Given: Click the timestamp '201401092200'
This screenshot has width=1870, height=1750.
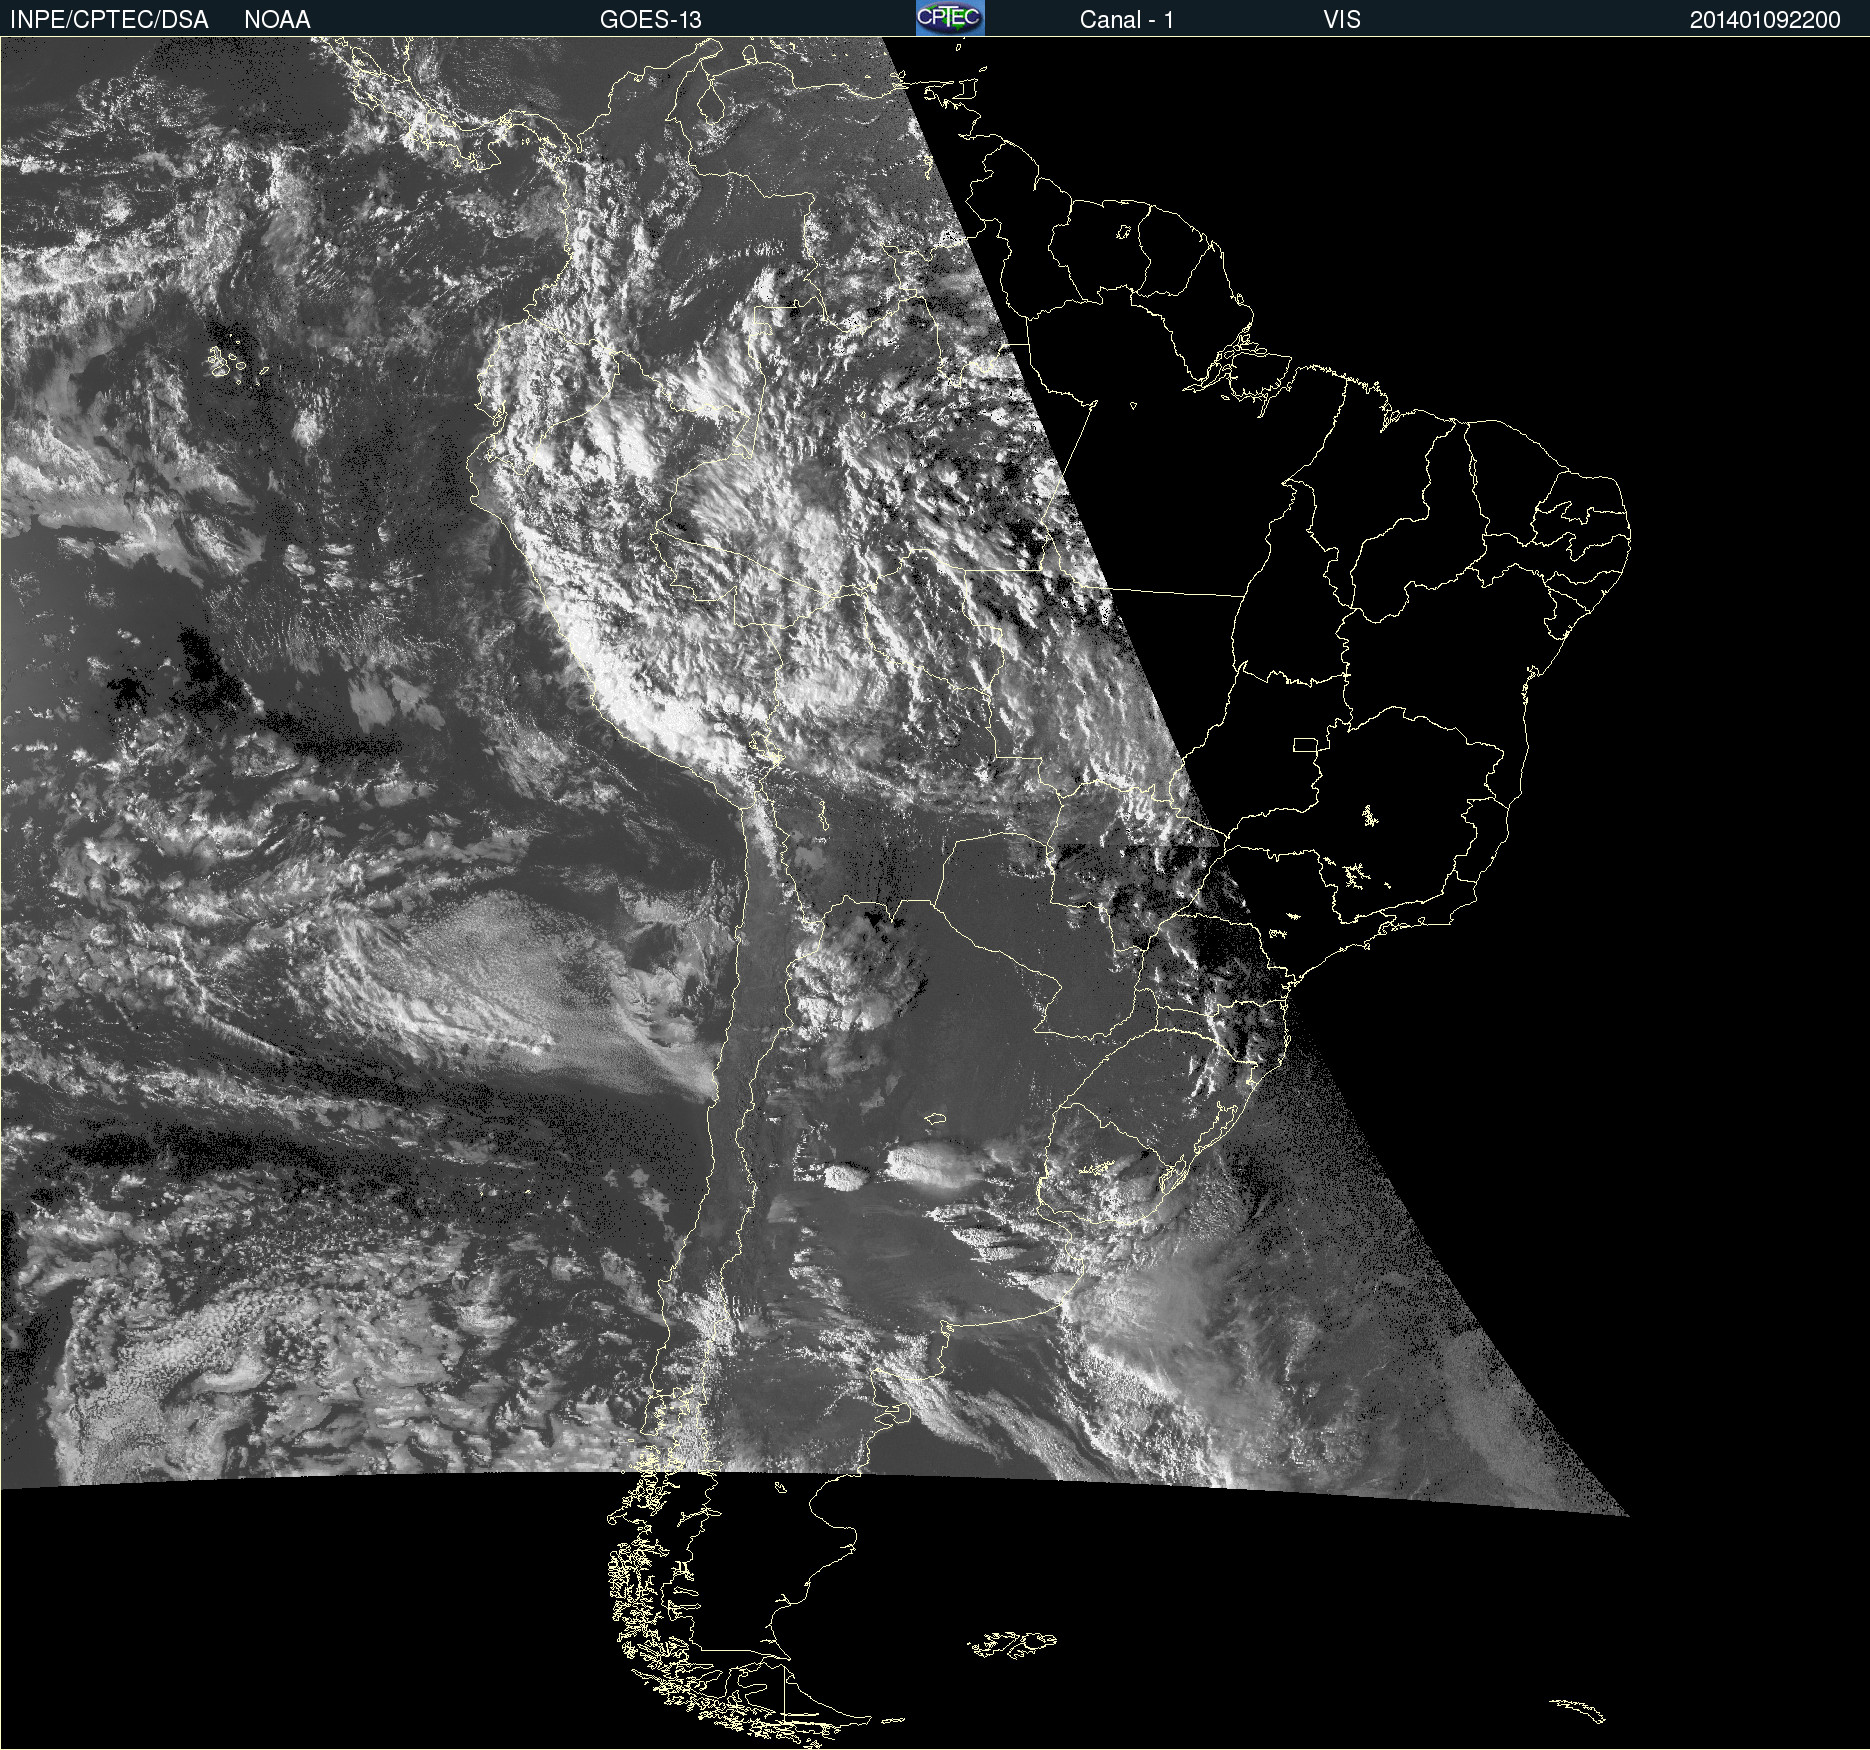Looking at the screenshot, I should point(1765,20).
